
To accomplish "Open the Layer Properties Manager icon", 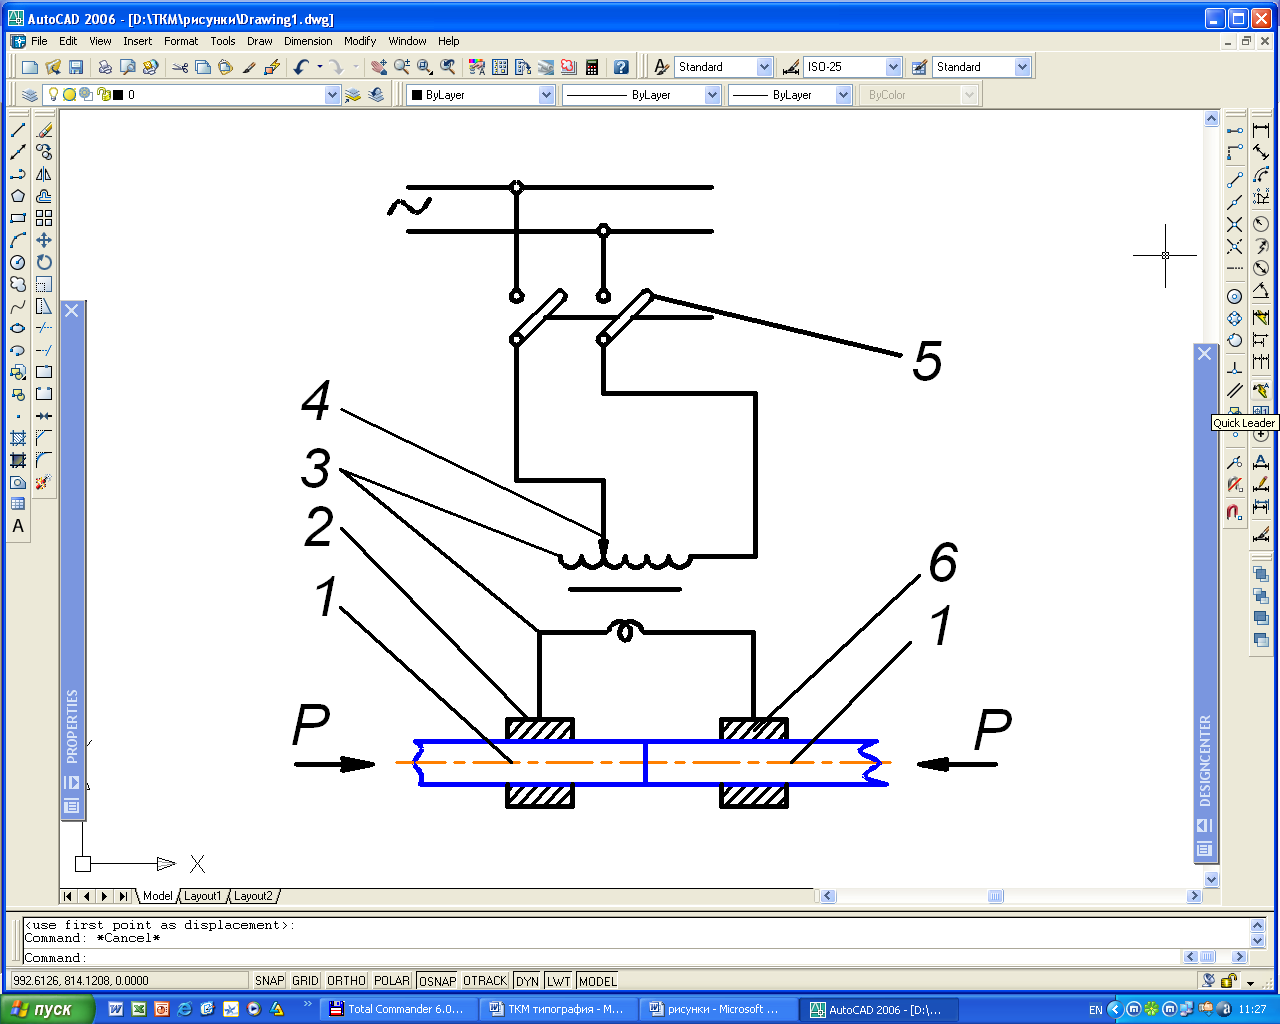I will (29, 95).
